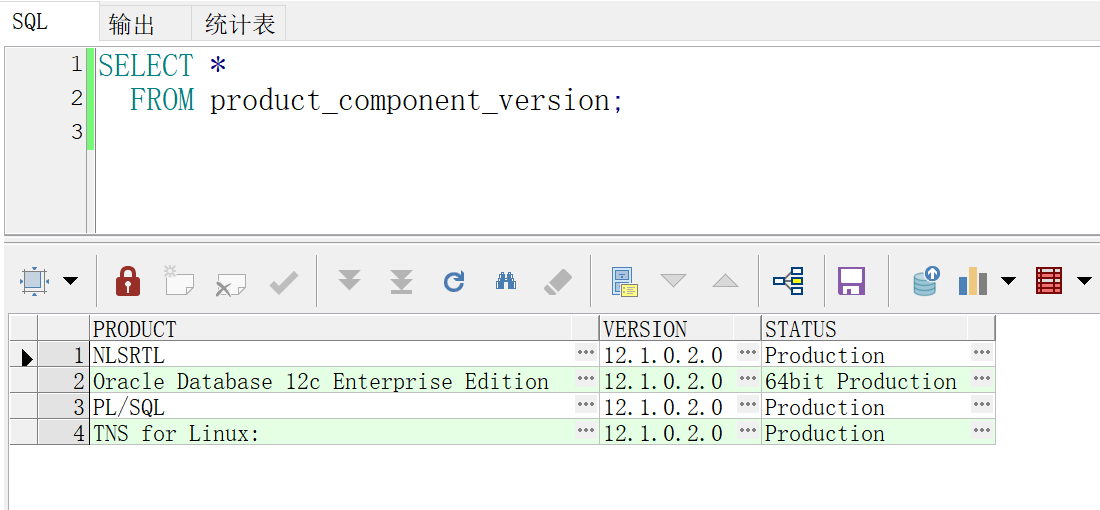Select the Oracle Database 12c Enterprise Edition cell

tap(321, 381)
